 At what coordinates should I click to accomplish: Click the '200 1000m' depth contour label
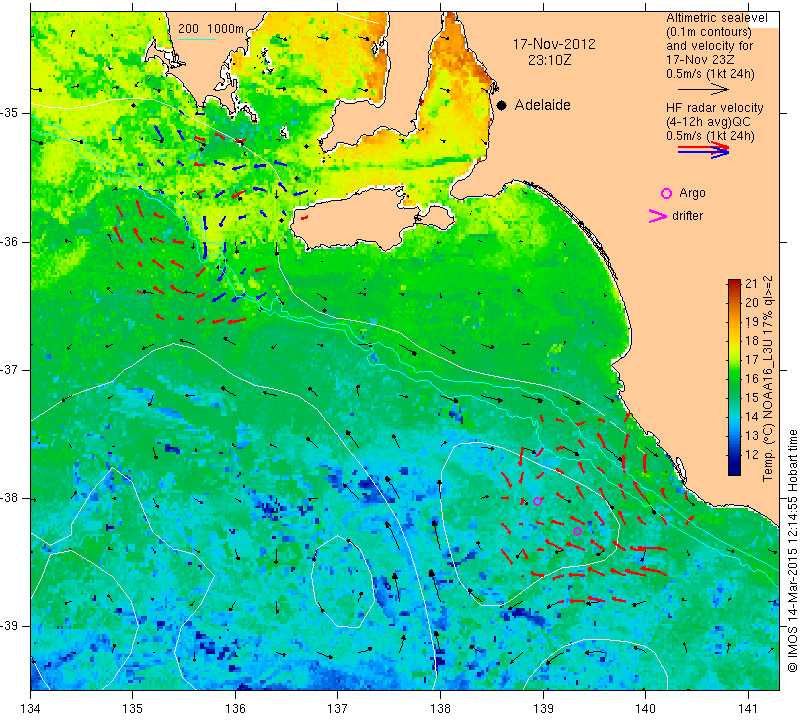click(x=211, y=29)
